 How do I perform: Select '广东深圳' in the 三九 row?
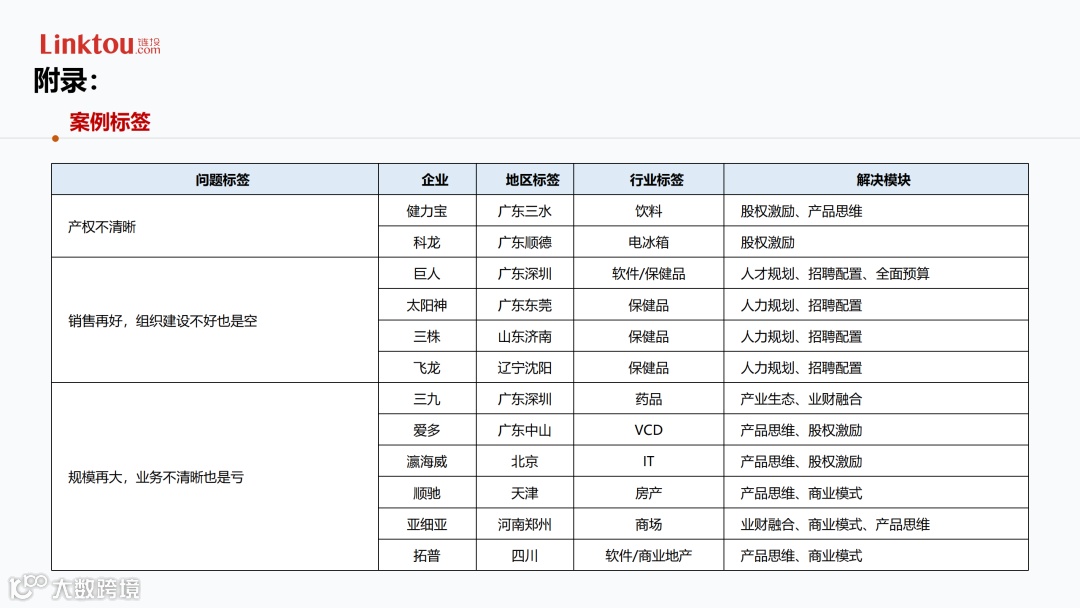pos(525,399)
